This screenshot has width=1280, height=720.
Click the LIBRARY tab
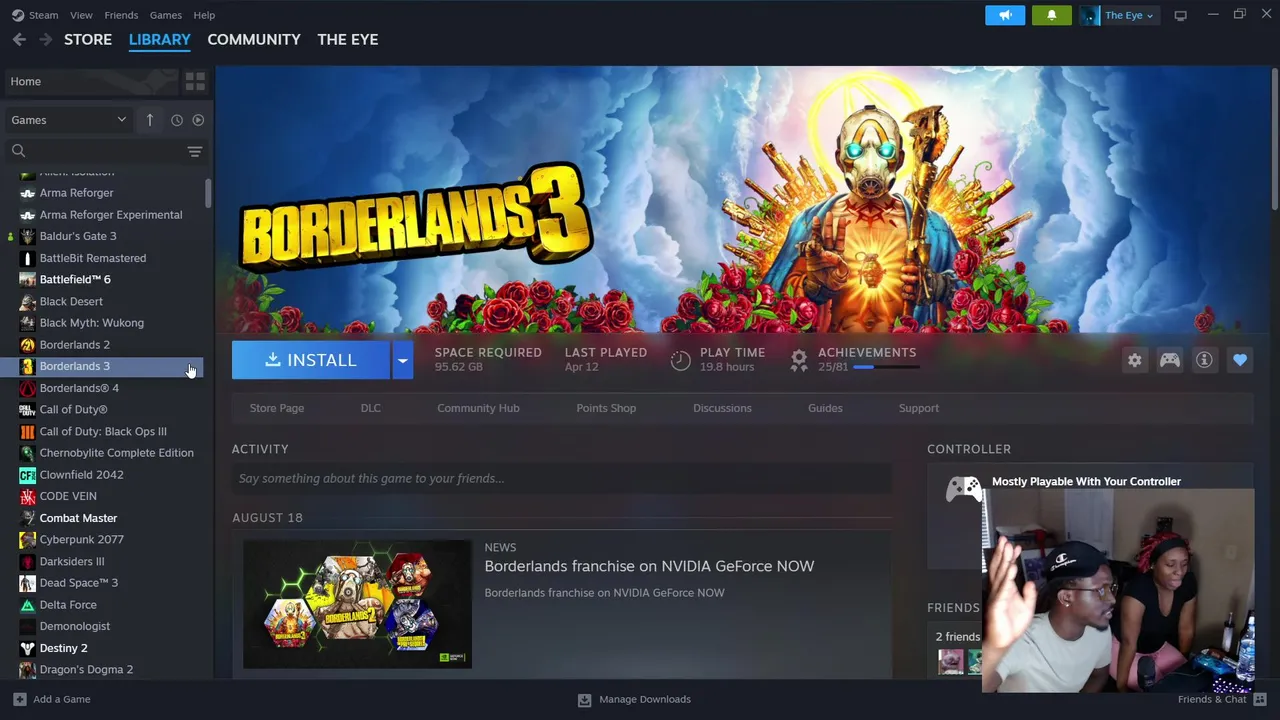click(159, 39)
